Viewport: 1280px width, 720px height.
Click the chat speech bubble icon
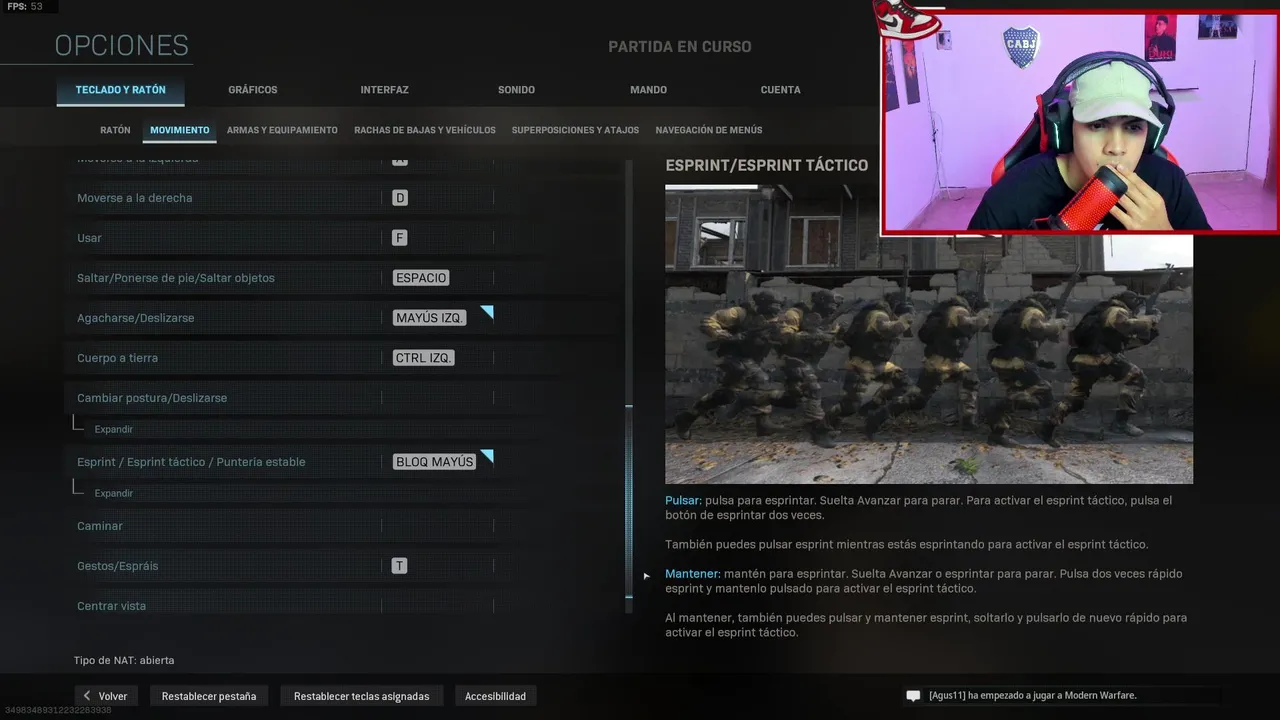click(x=913, y=696)
